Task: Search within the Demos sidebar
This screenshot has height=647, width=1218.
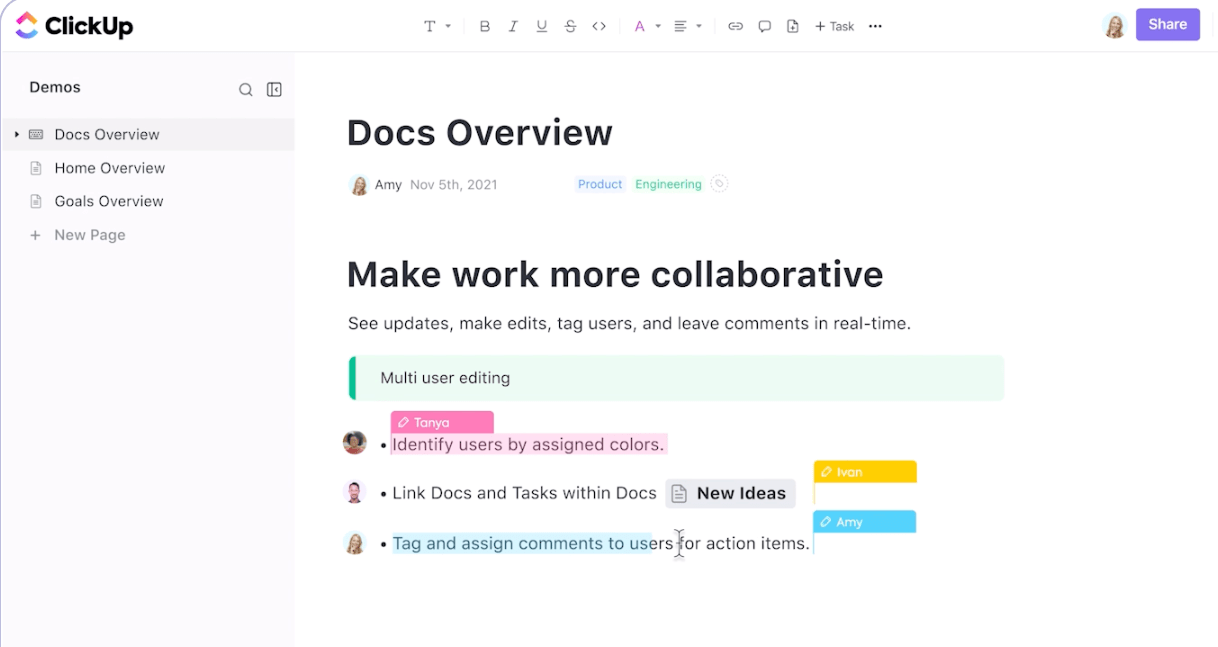Action: [x=245, y=90]
